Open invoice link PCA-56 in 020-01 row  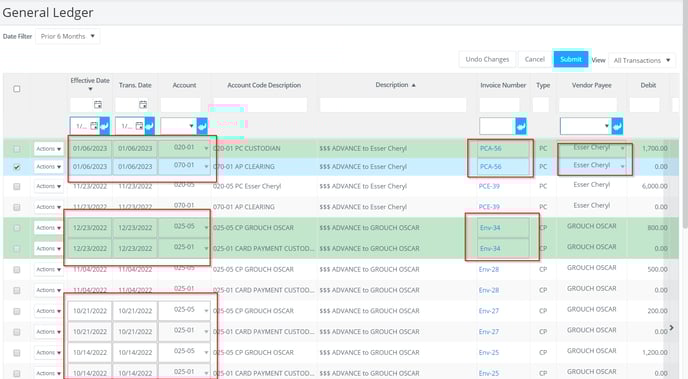(491, 148)
